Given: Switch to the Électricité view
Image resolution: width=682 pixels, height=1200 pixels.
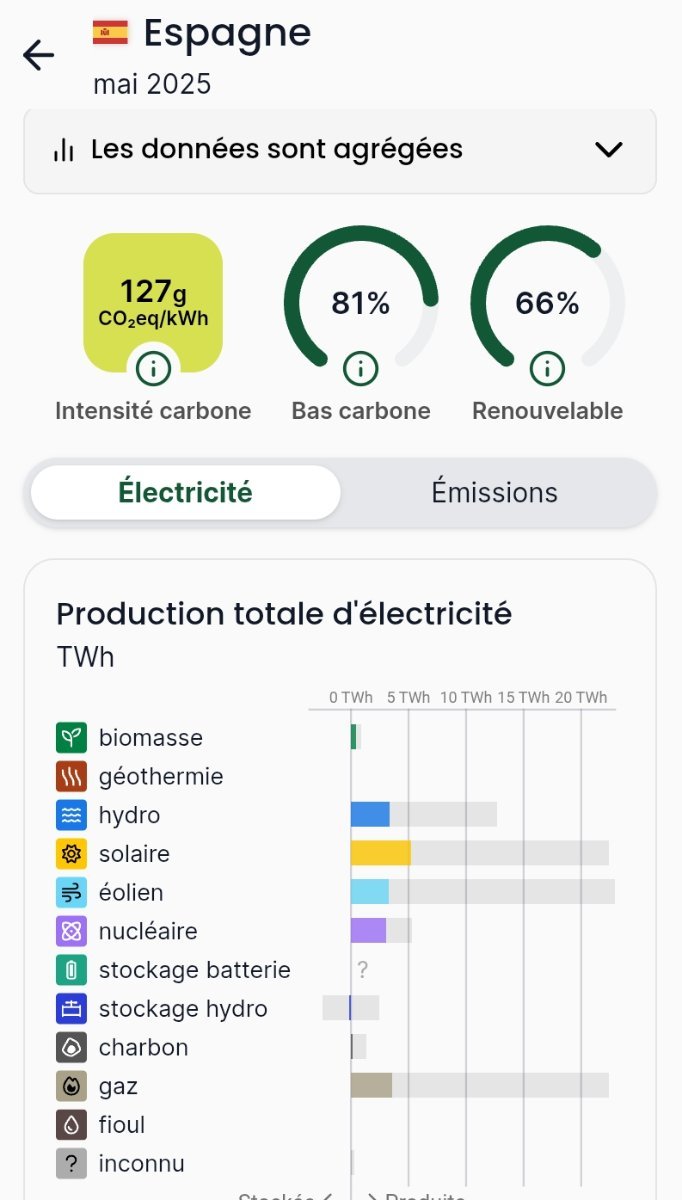Looking at the screenshot, I should [x=186, y=492].
